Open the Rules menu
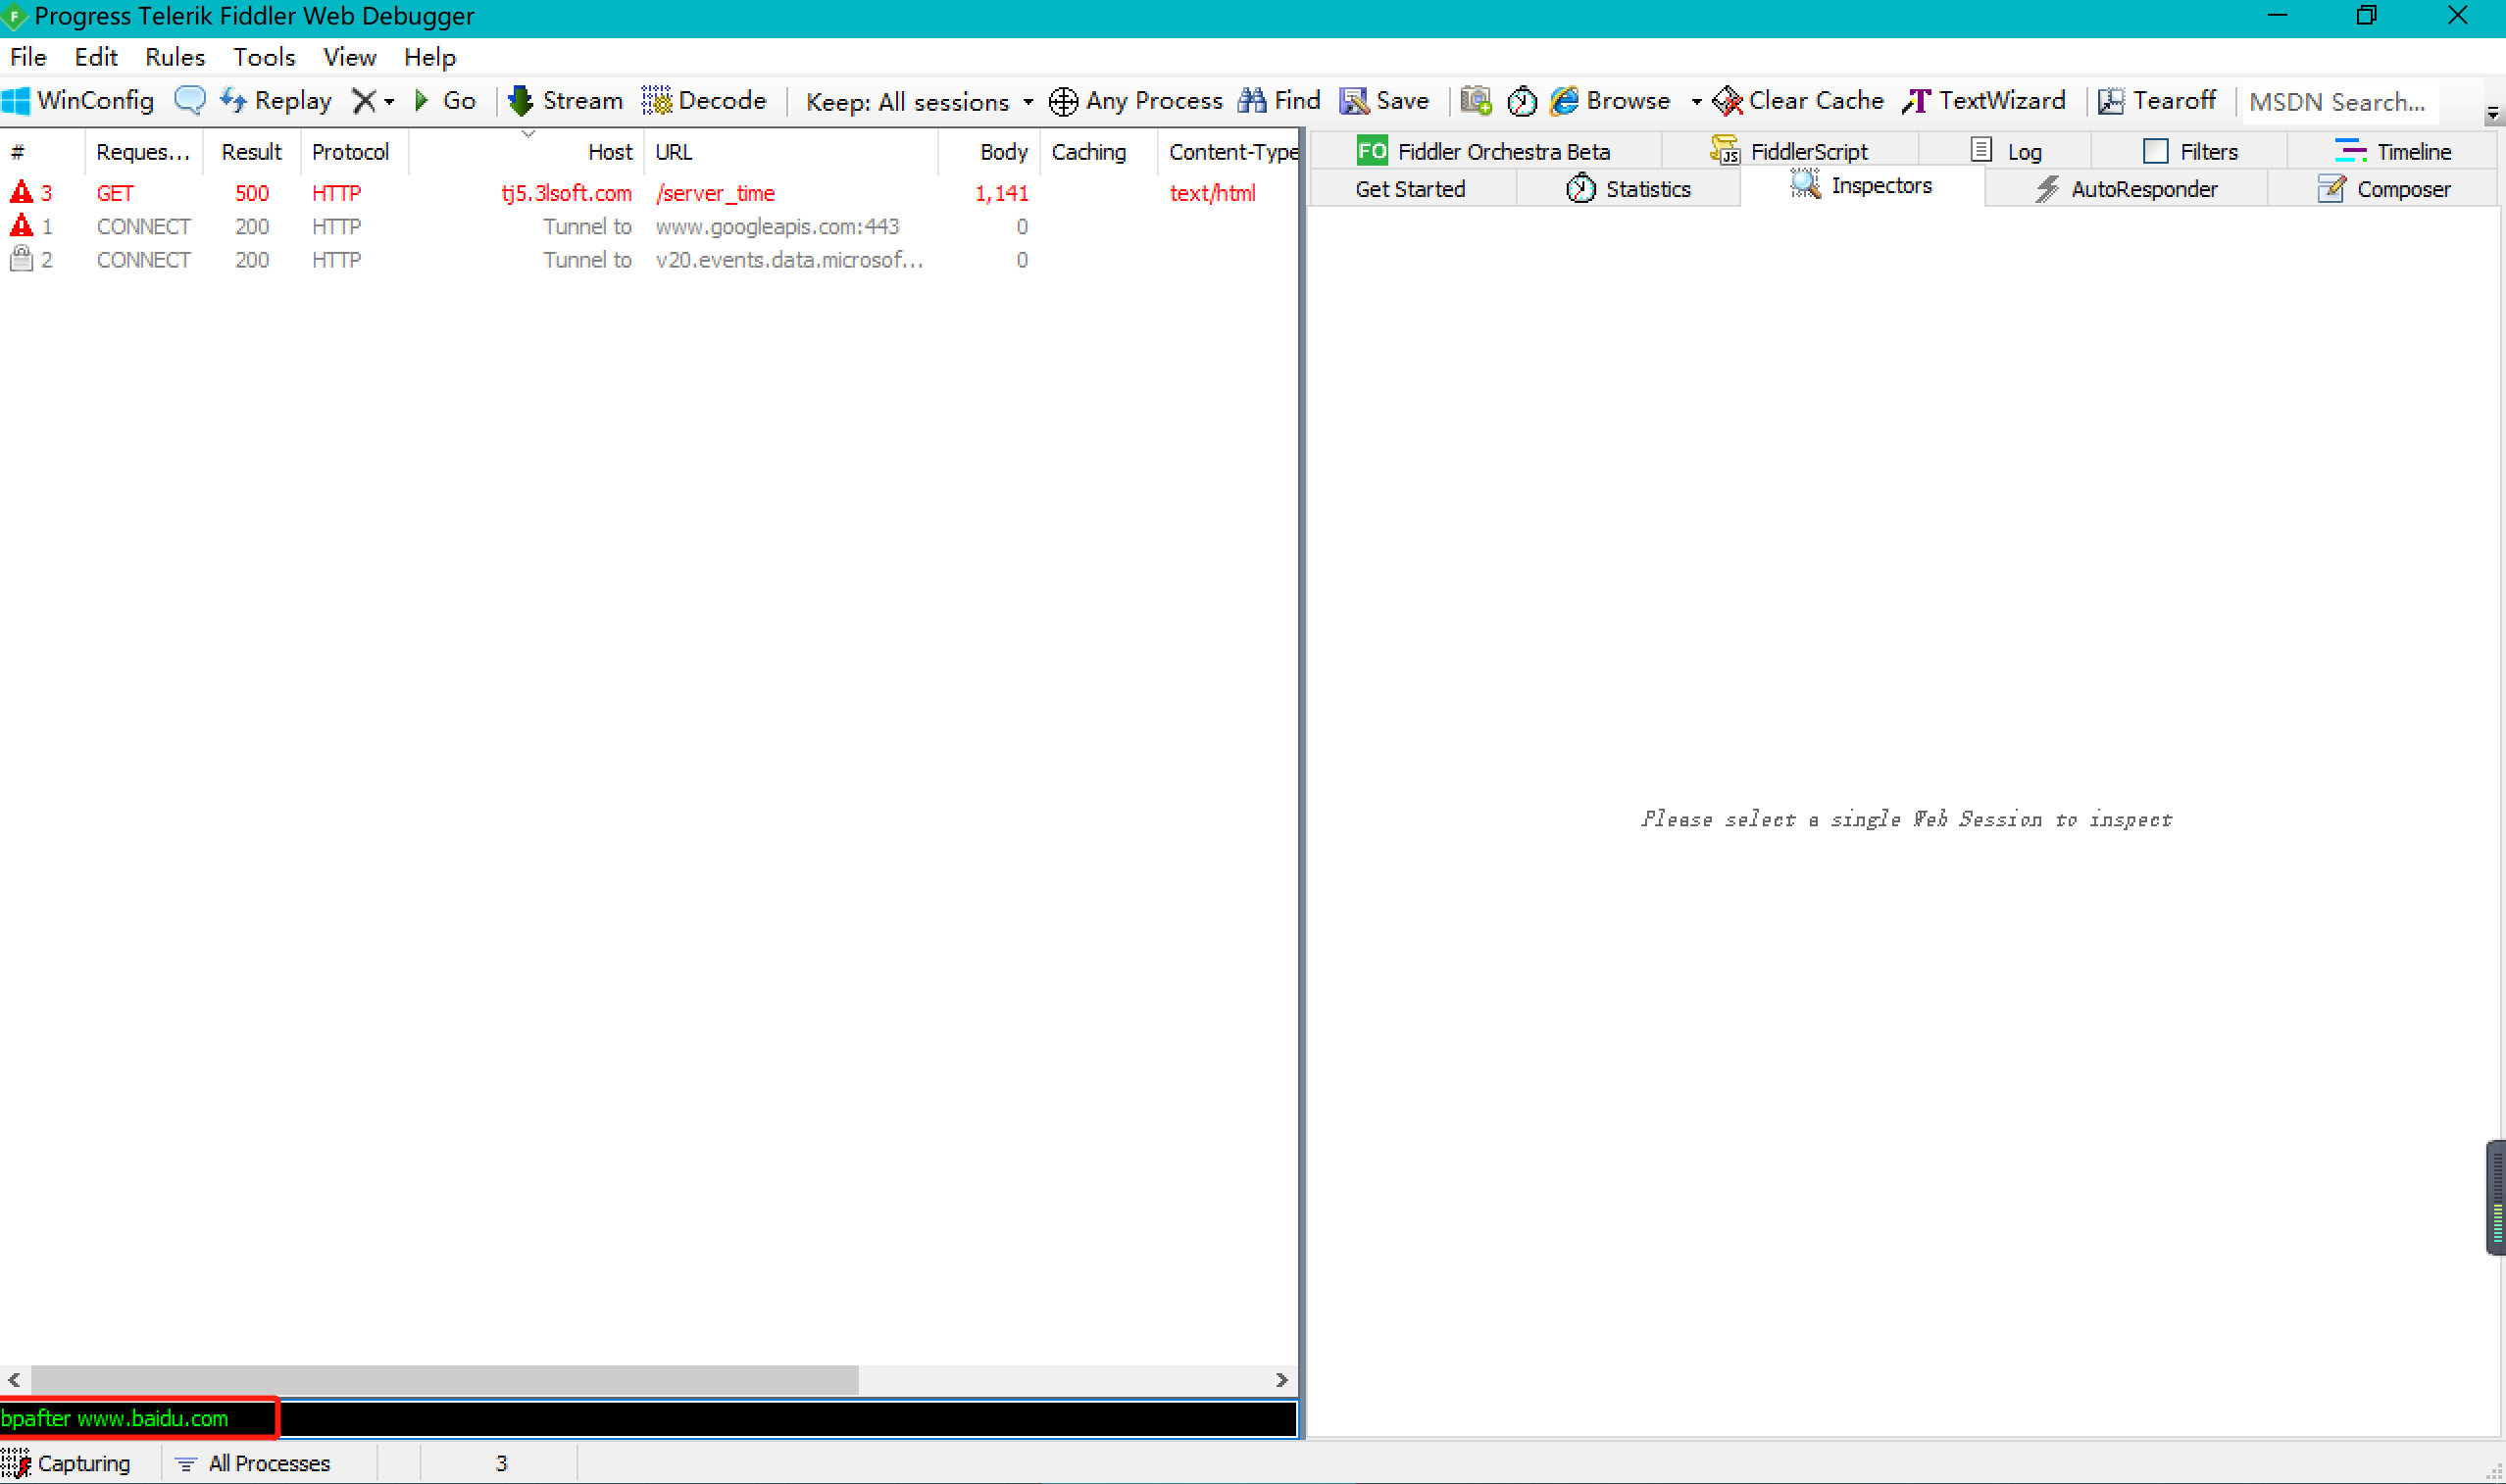The width and height of the screenshot is (2506, 1484). (174, 57)
